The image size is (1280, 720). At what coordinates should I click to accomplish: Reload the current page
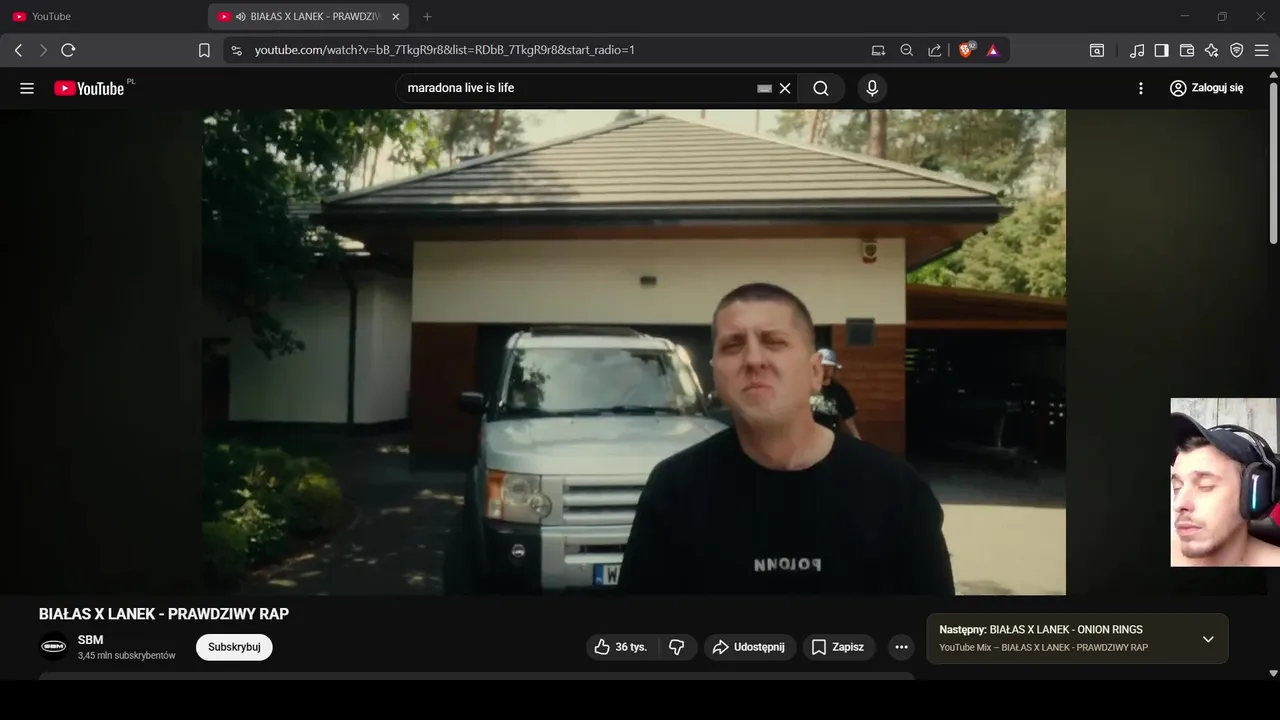click(x=68, y=50)
